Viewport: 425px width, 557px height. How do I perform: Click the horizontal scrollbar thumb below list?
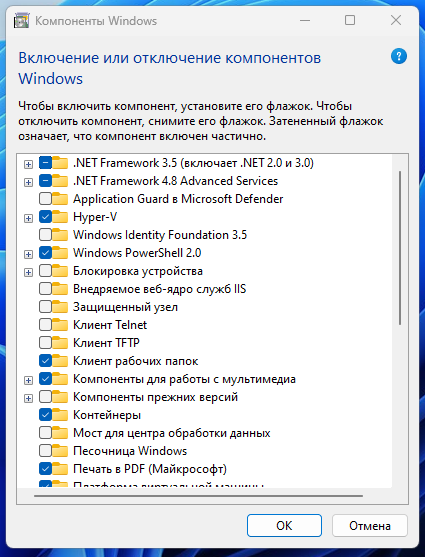pyautogui.click(x=198, y=496)
